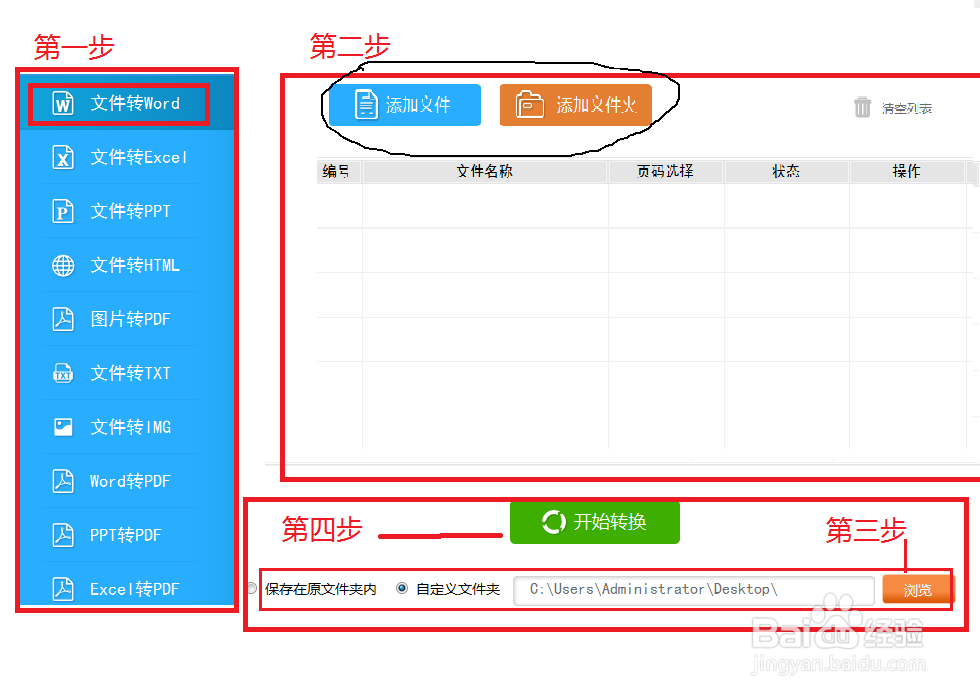Click 浏览 to choose output folder

pyautogui.click(x=917, y=589)
